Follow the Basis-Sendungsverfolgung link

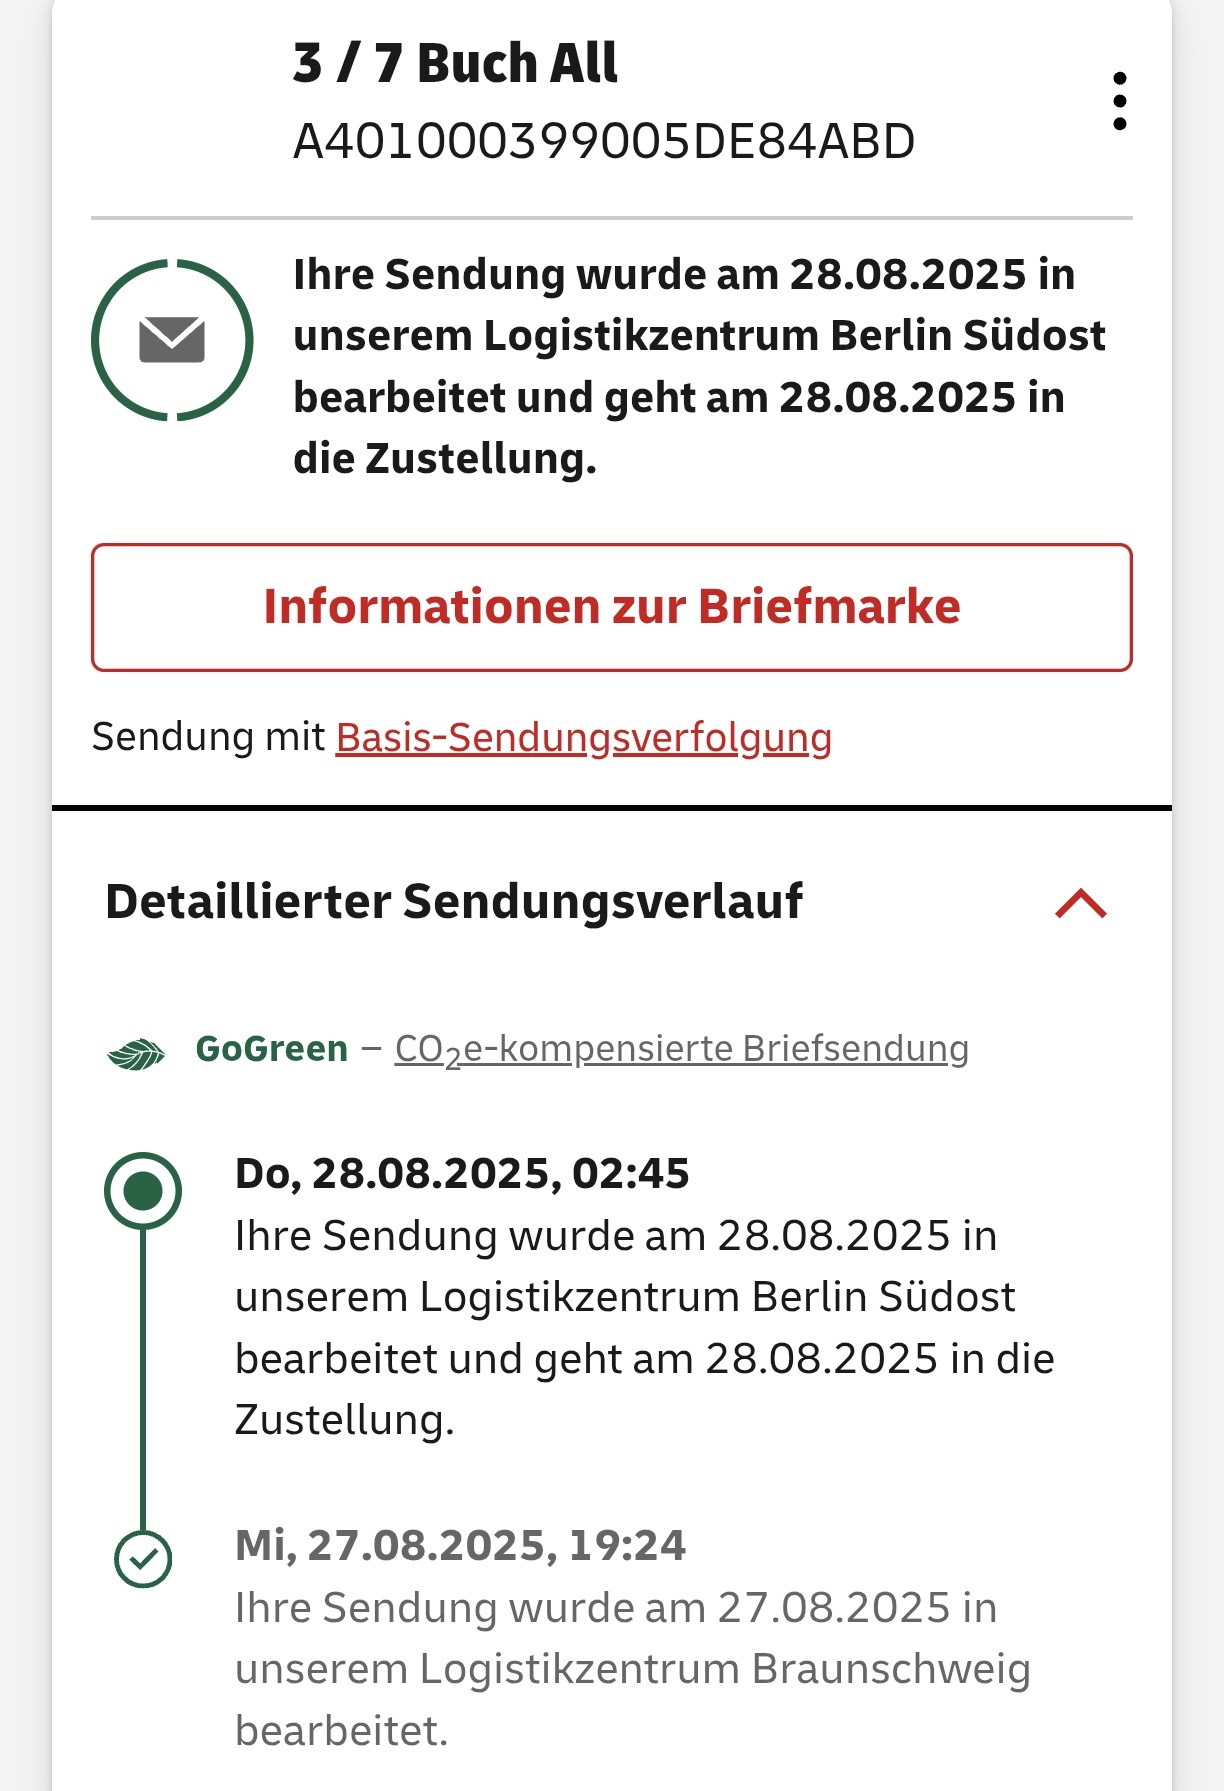pyautogui.click(x=583, y=738)
